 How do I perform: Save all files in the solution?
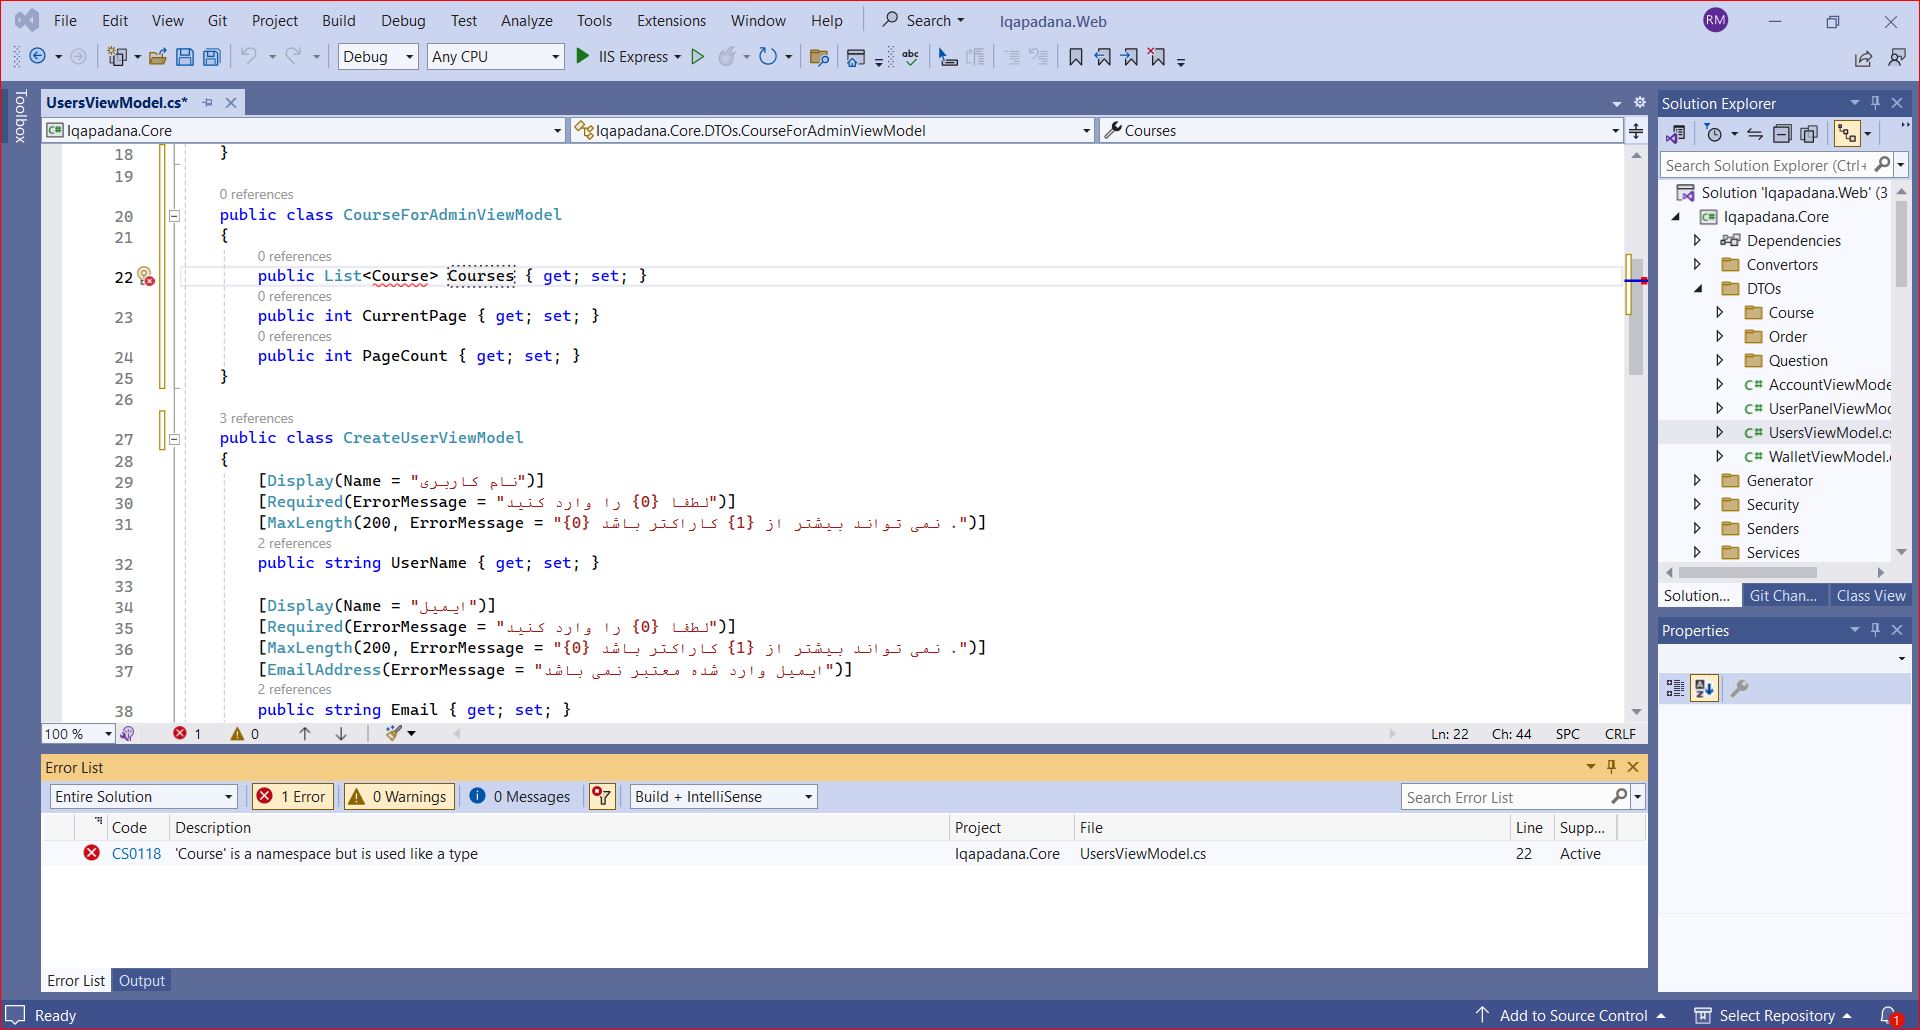point(211,56)
